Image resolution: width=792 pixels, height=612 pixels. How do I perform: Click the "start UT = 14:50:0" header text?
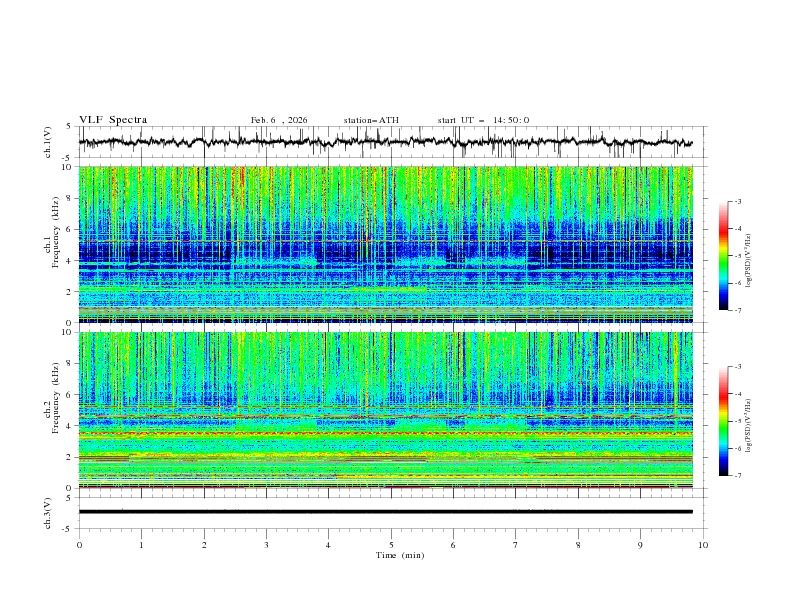[x=483, y=120]
